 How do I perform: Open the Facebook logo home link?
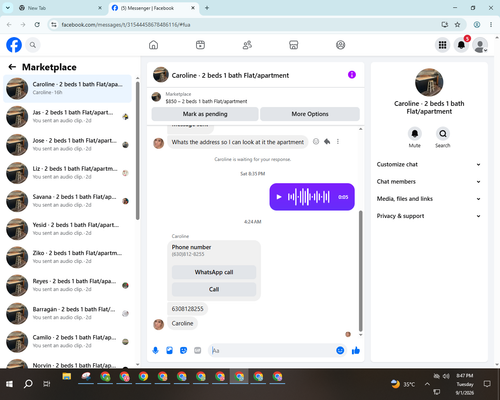point(14,45)
